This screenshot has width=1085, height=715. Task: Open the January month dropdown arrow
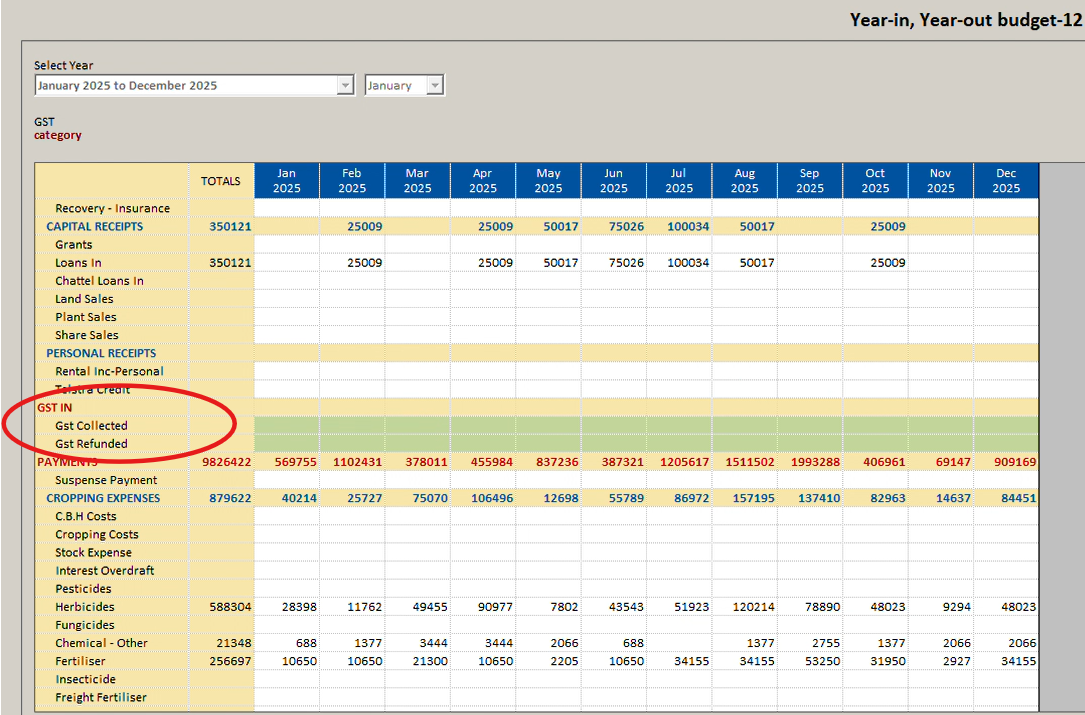(x=435, y=85)
